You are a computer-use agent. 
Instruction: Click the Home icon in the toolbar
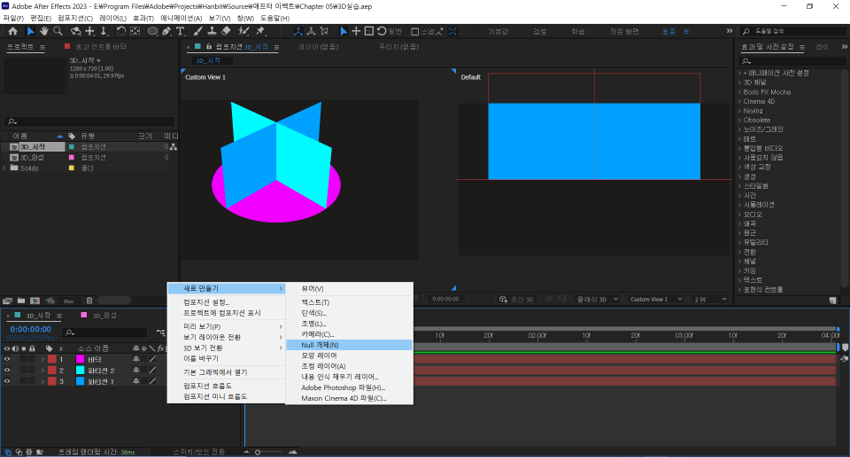(x=13, y=31)
